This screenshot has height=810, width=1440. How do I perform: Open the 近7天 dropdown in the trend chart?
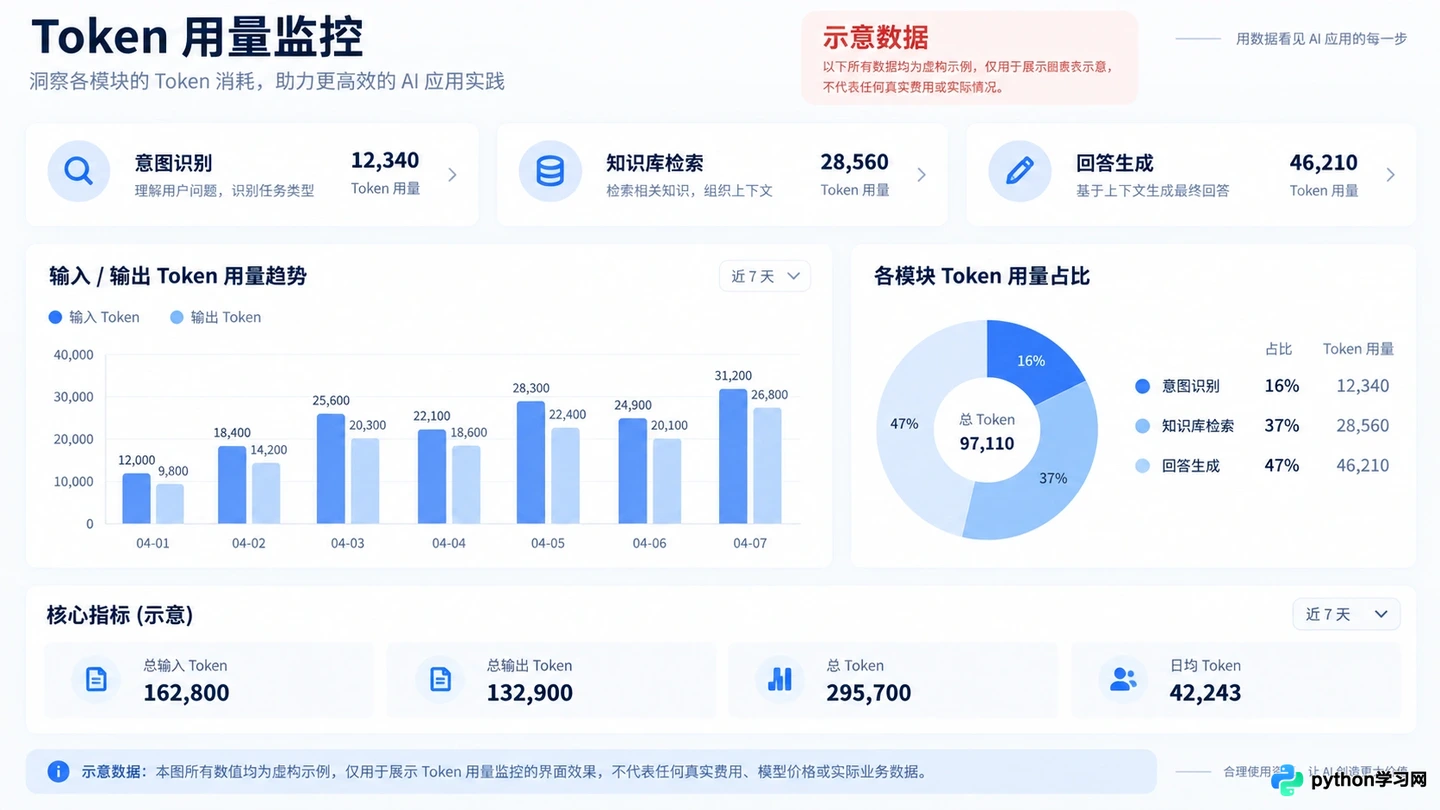pos(765,276)
